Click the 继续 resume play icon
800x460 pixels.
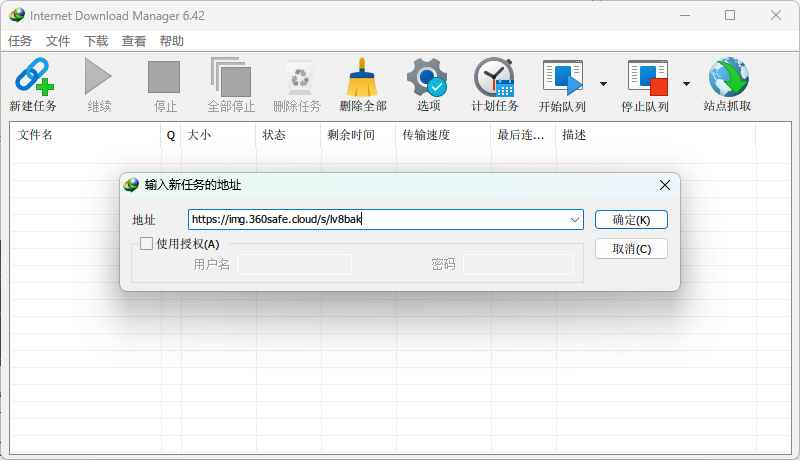(x=98, y=76)
